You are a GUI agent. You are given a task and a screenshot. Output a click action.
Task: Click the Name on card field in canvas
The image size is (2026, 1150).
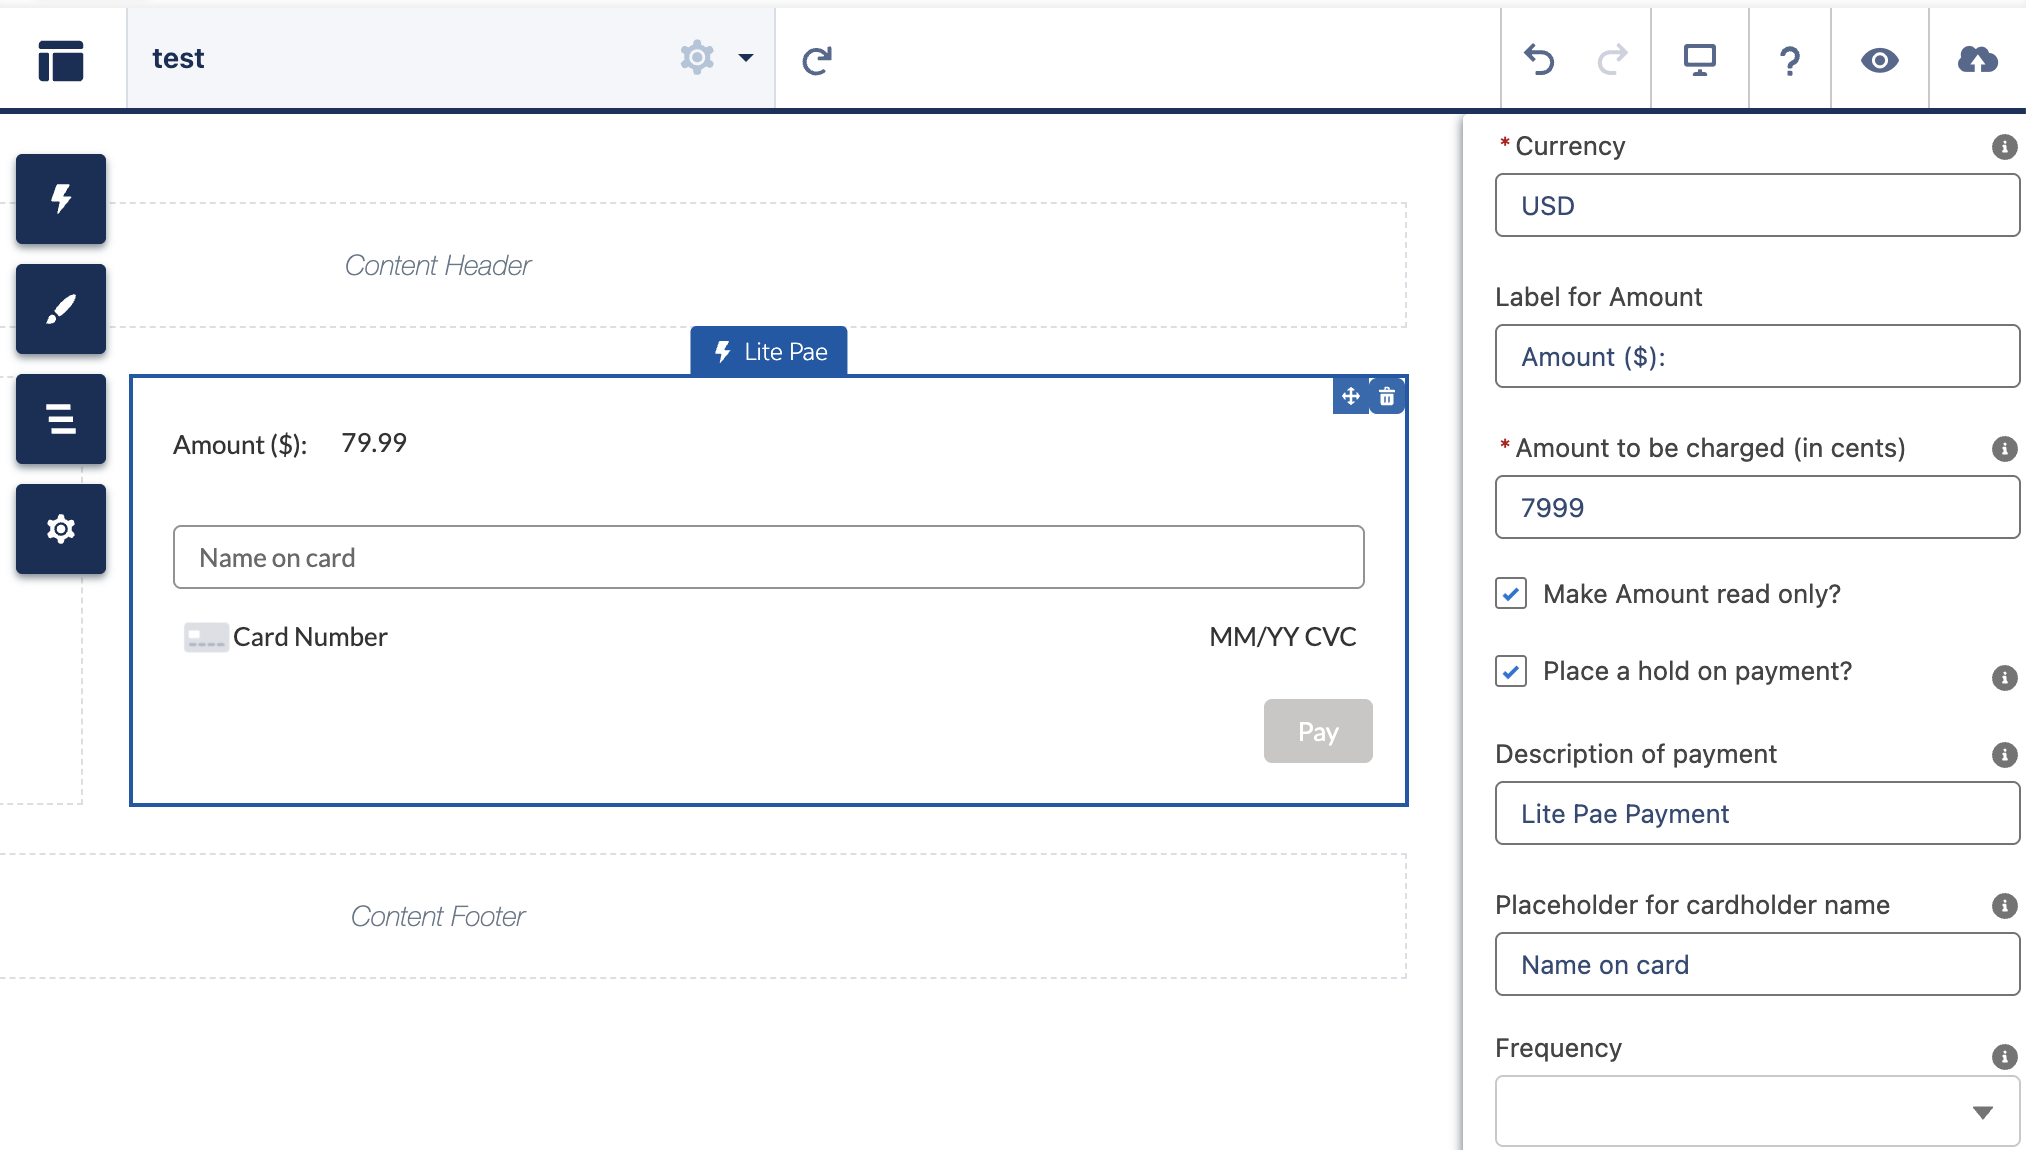click(769, 557)
